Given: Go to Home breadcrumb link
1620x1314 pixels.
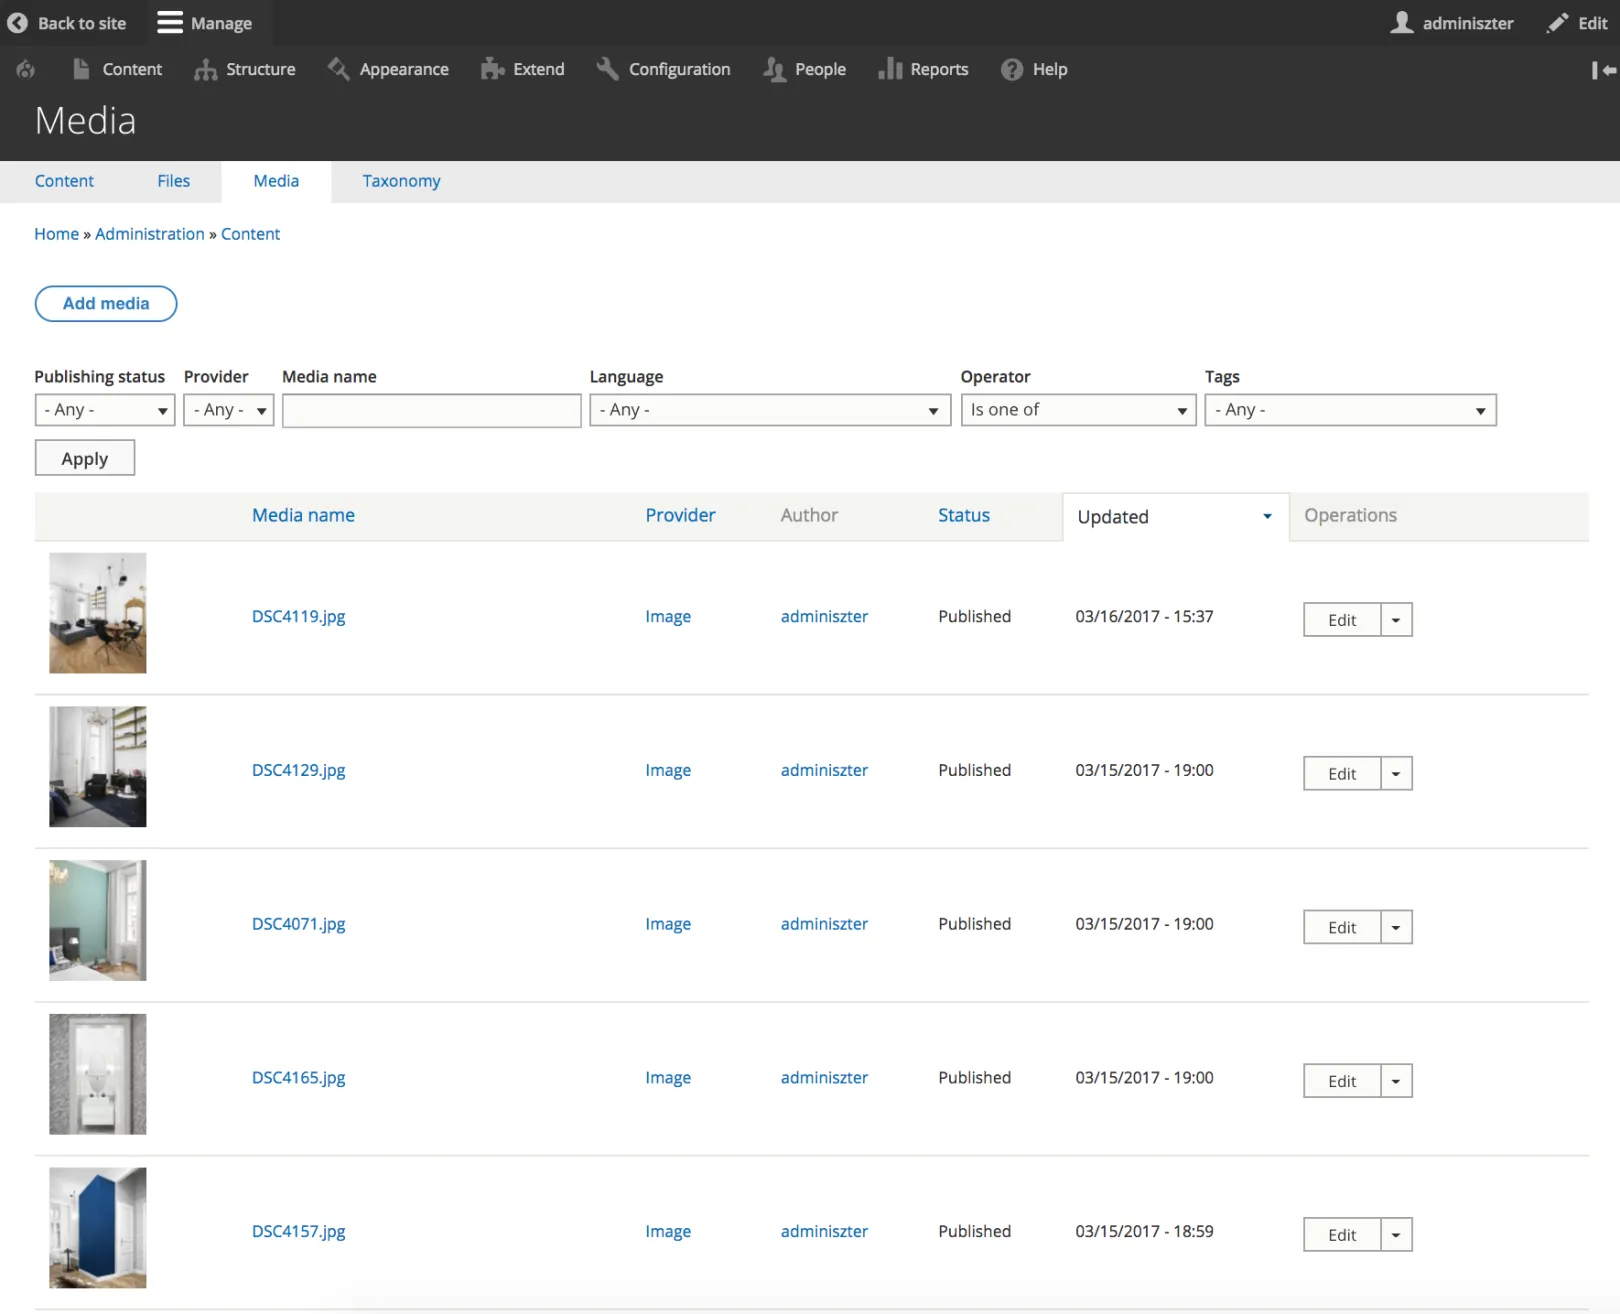Looking at the screenshot, I should pyautogui.click(x=57, y=234).
